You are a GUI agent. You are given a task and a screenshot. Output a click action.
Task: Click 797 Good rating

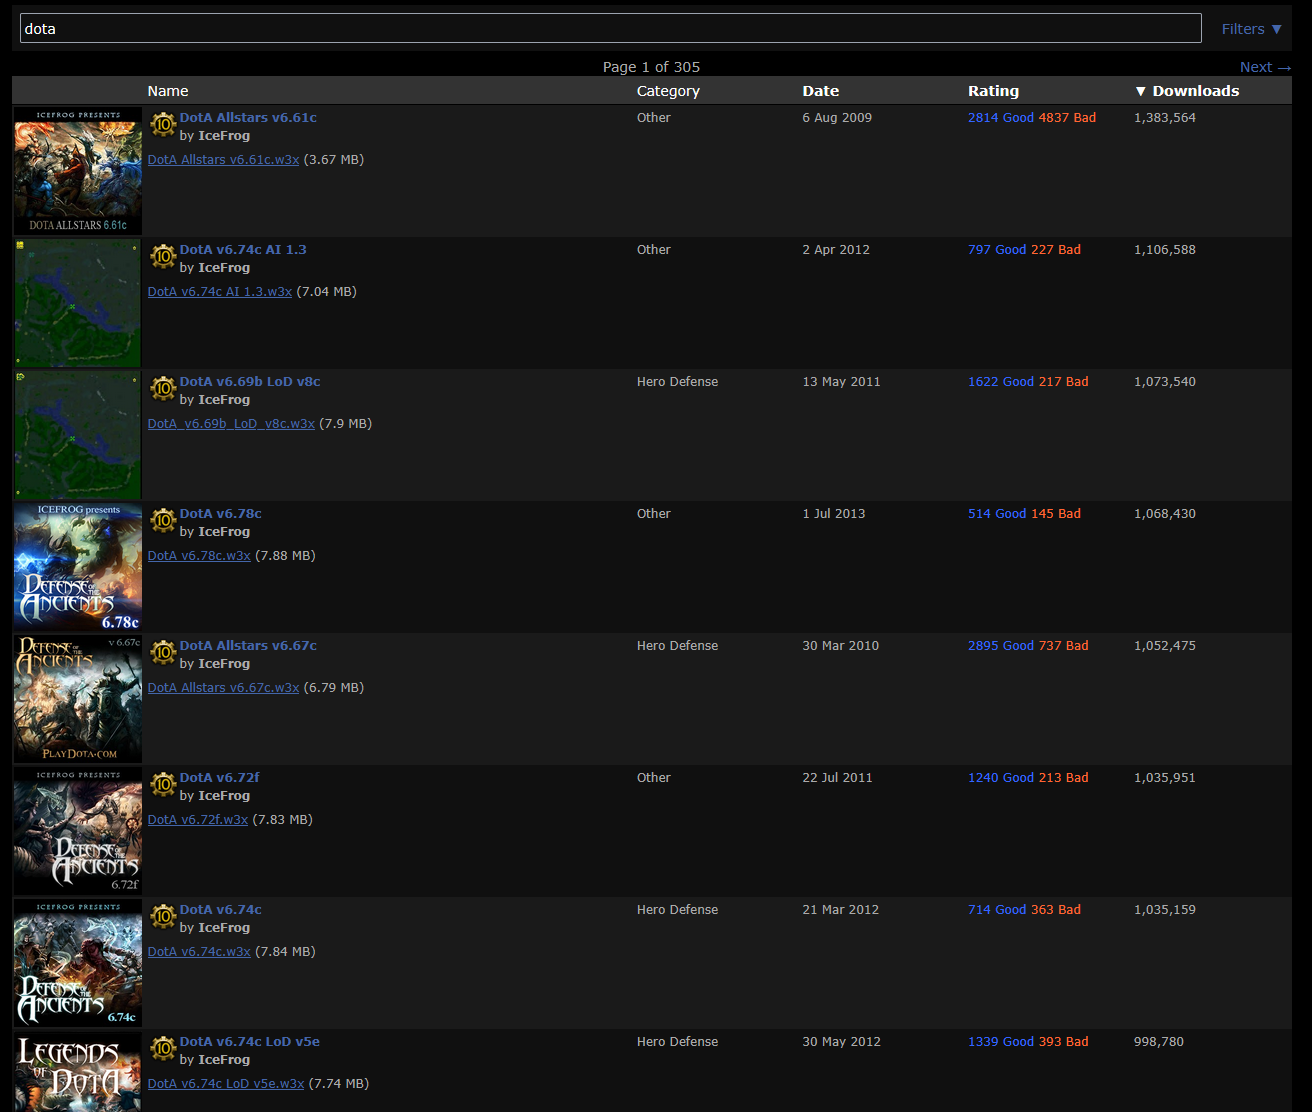coord(997,249)
